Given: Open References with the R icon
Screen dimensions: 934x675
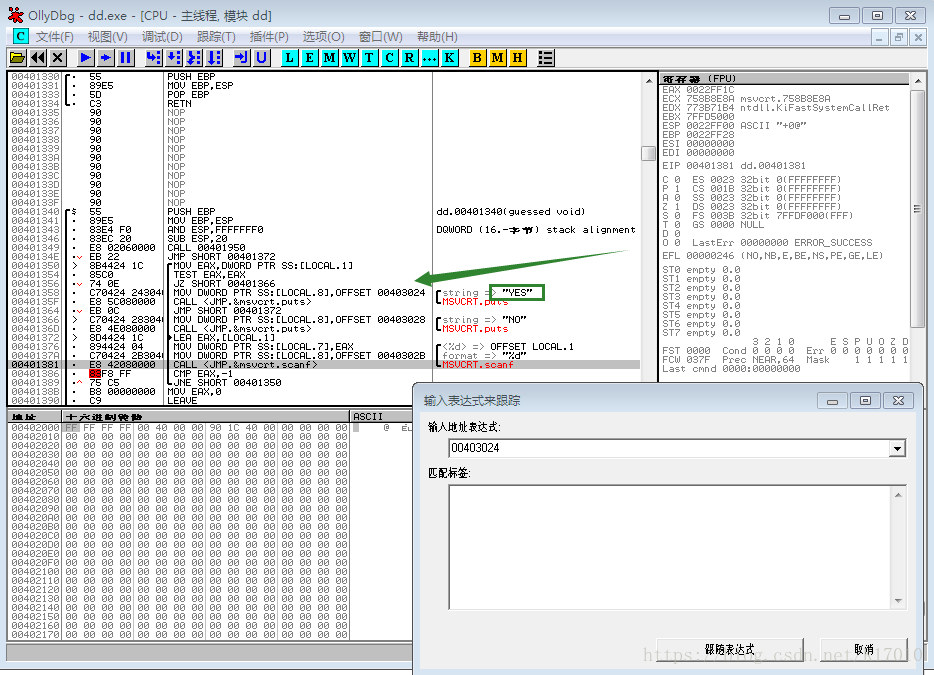Looking at the screenshot, I should tap(409, 58).
